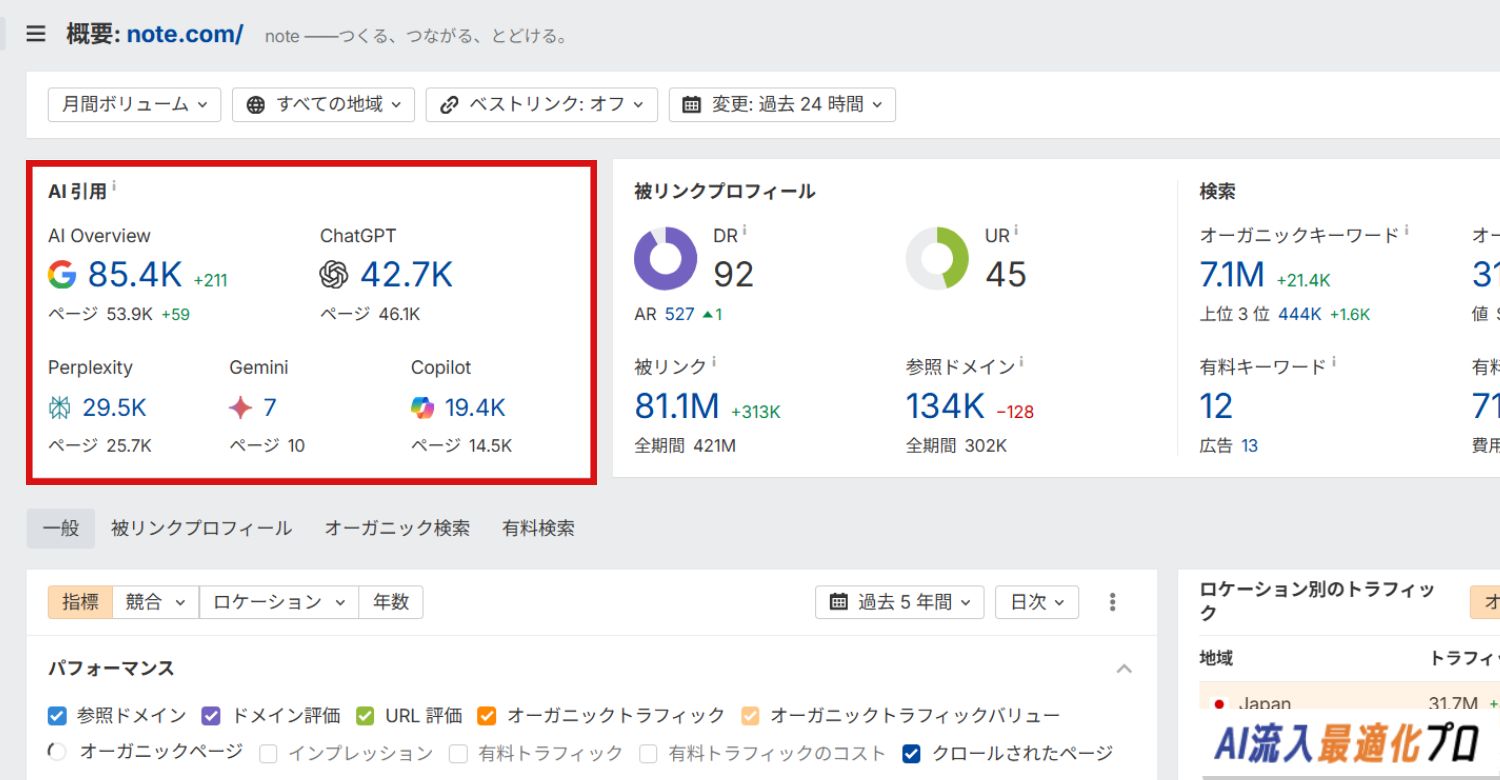This screenshot has width=1500, height=780.
Task: Click the info icon next to UR
Action: click(1017, 230)
